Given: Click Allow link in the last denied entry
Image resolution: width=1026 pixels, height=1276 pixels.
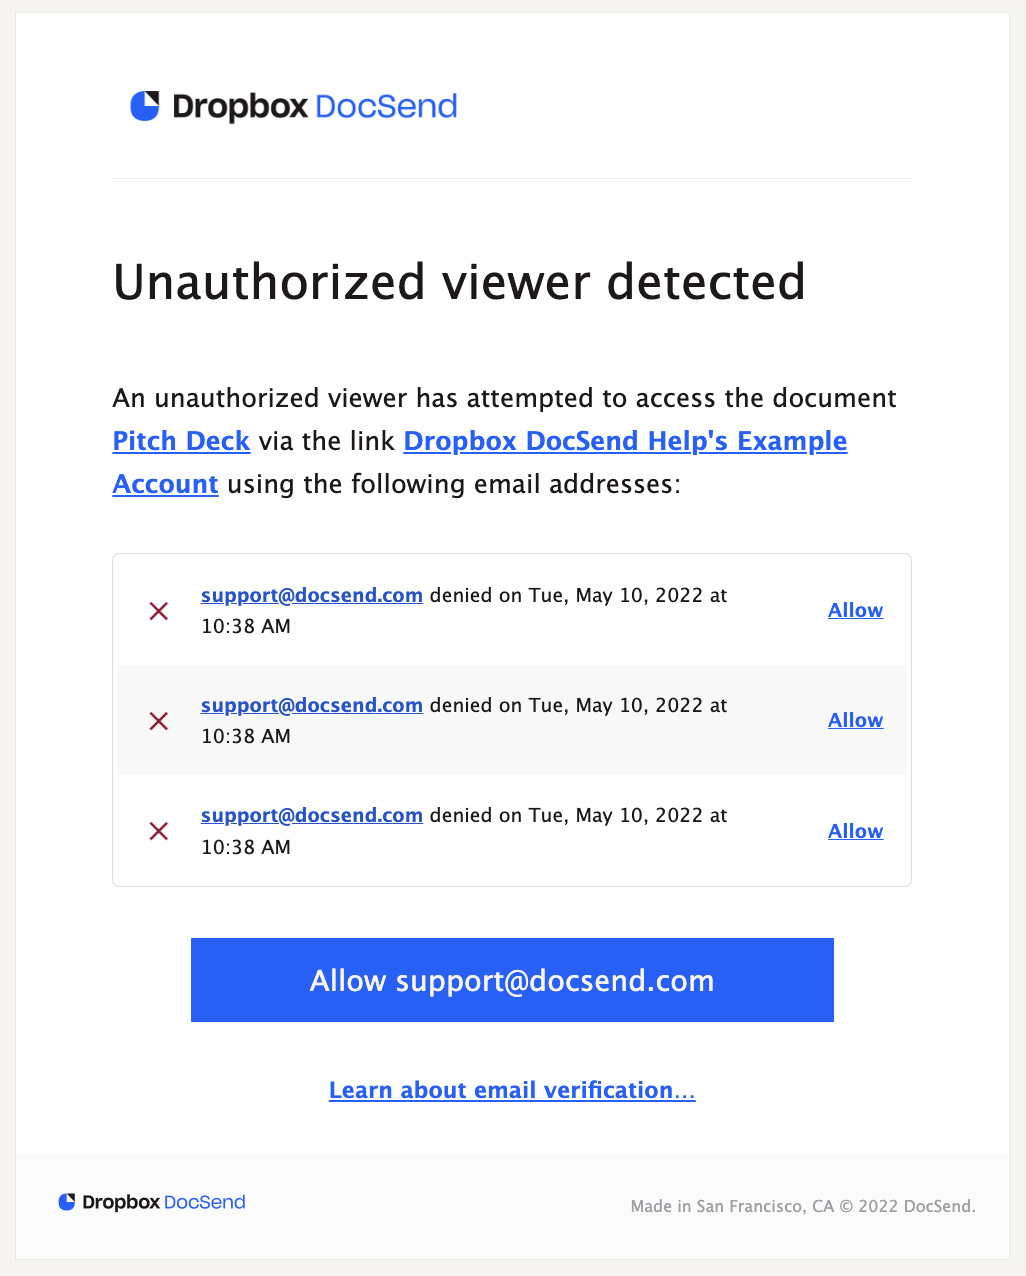Looking at the screenshot, I should pos(855,831).
